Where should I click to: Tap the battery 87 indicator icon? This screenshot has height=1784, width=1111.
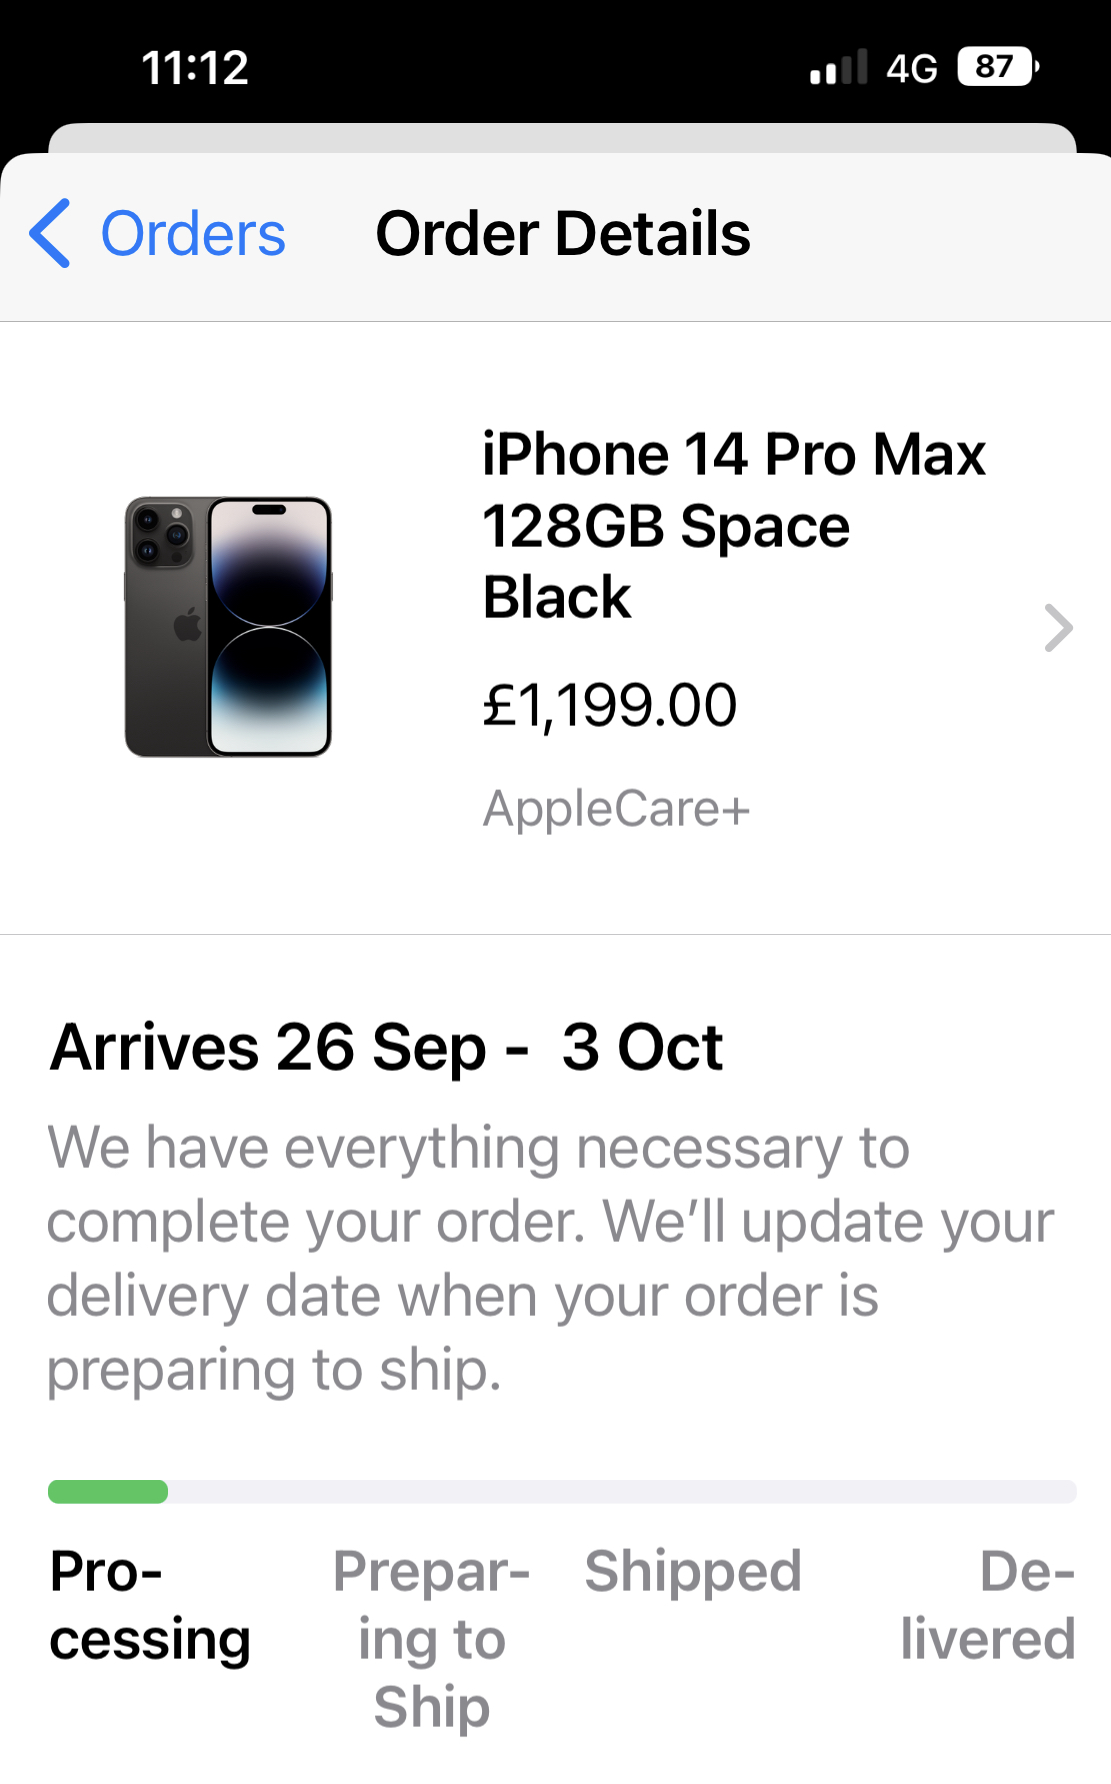[999, 67]
